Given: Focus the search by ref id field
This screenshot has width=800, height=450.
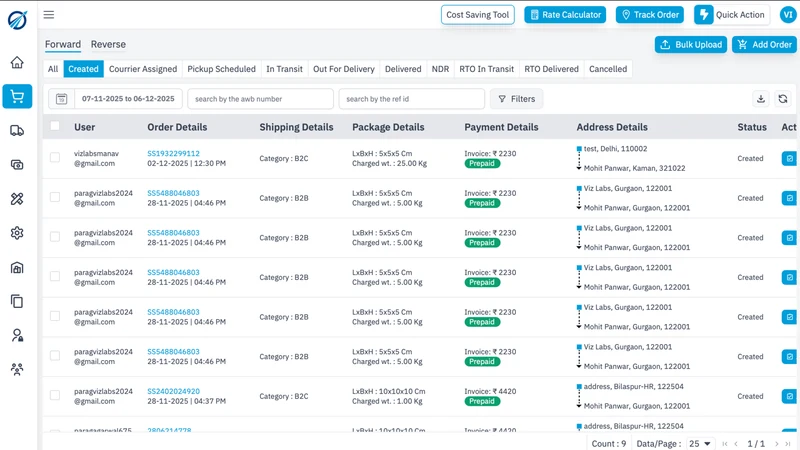Looking at the screenshot, I should pyautogui.click(x=412, y=99).
